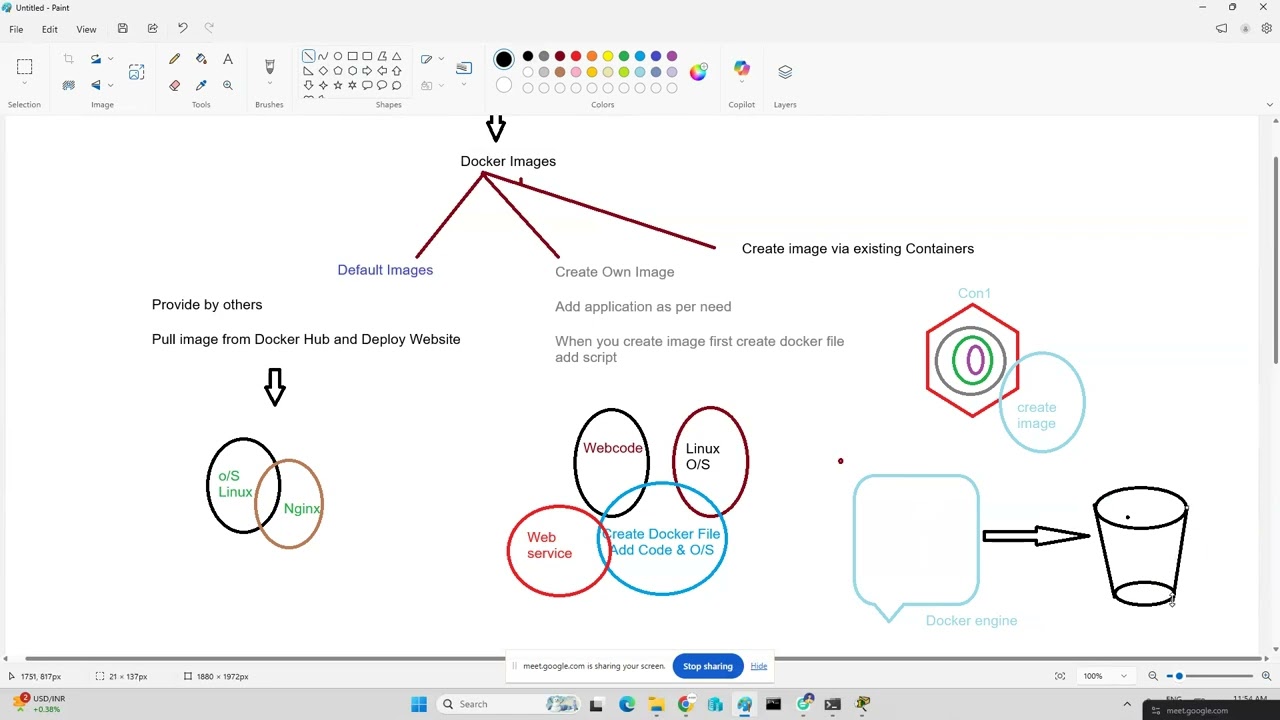The image size is (1280, 720).
Task: Select the Rectangle shape
Action: pyautogui.click(x=352, y=56)
